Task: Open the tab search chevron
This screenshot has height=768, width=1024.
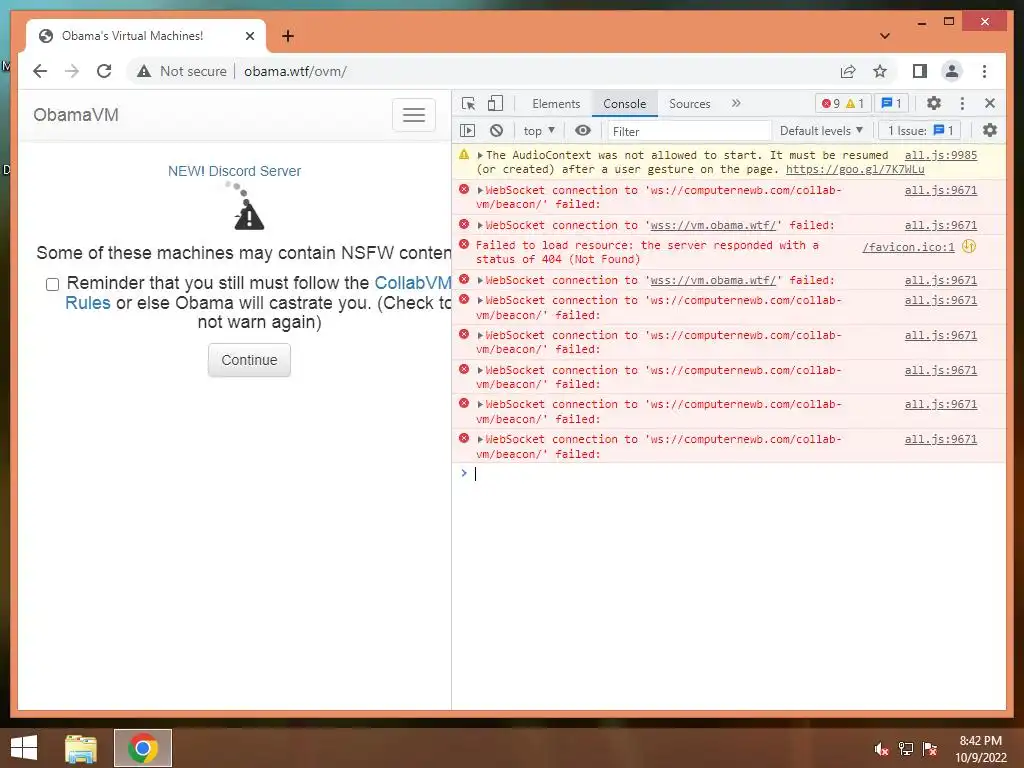Action: tap(884, 36)
